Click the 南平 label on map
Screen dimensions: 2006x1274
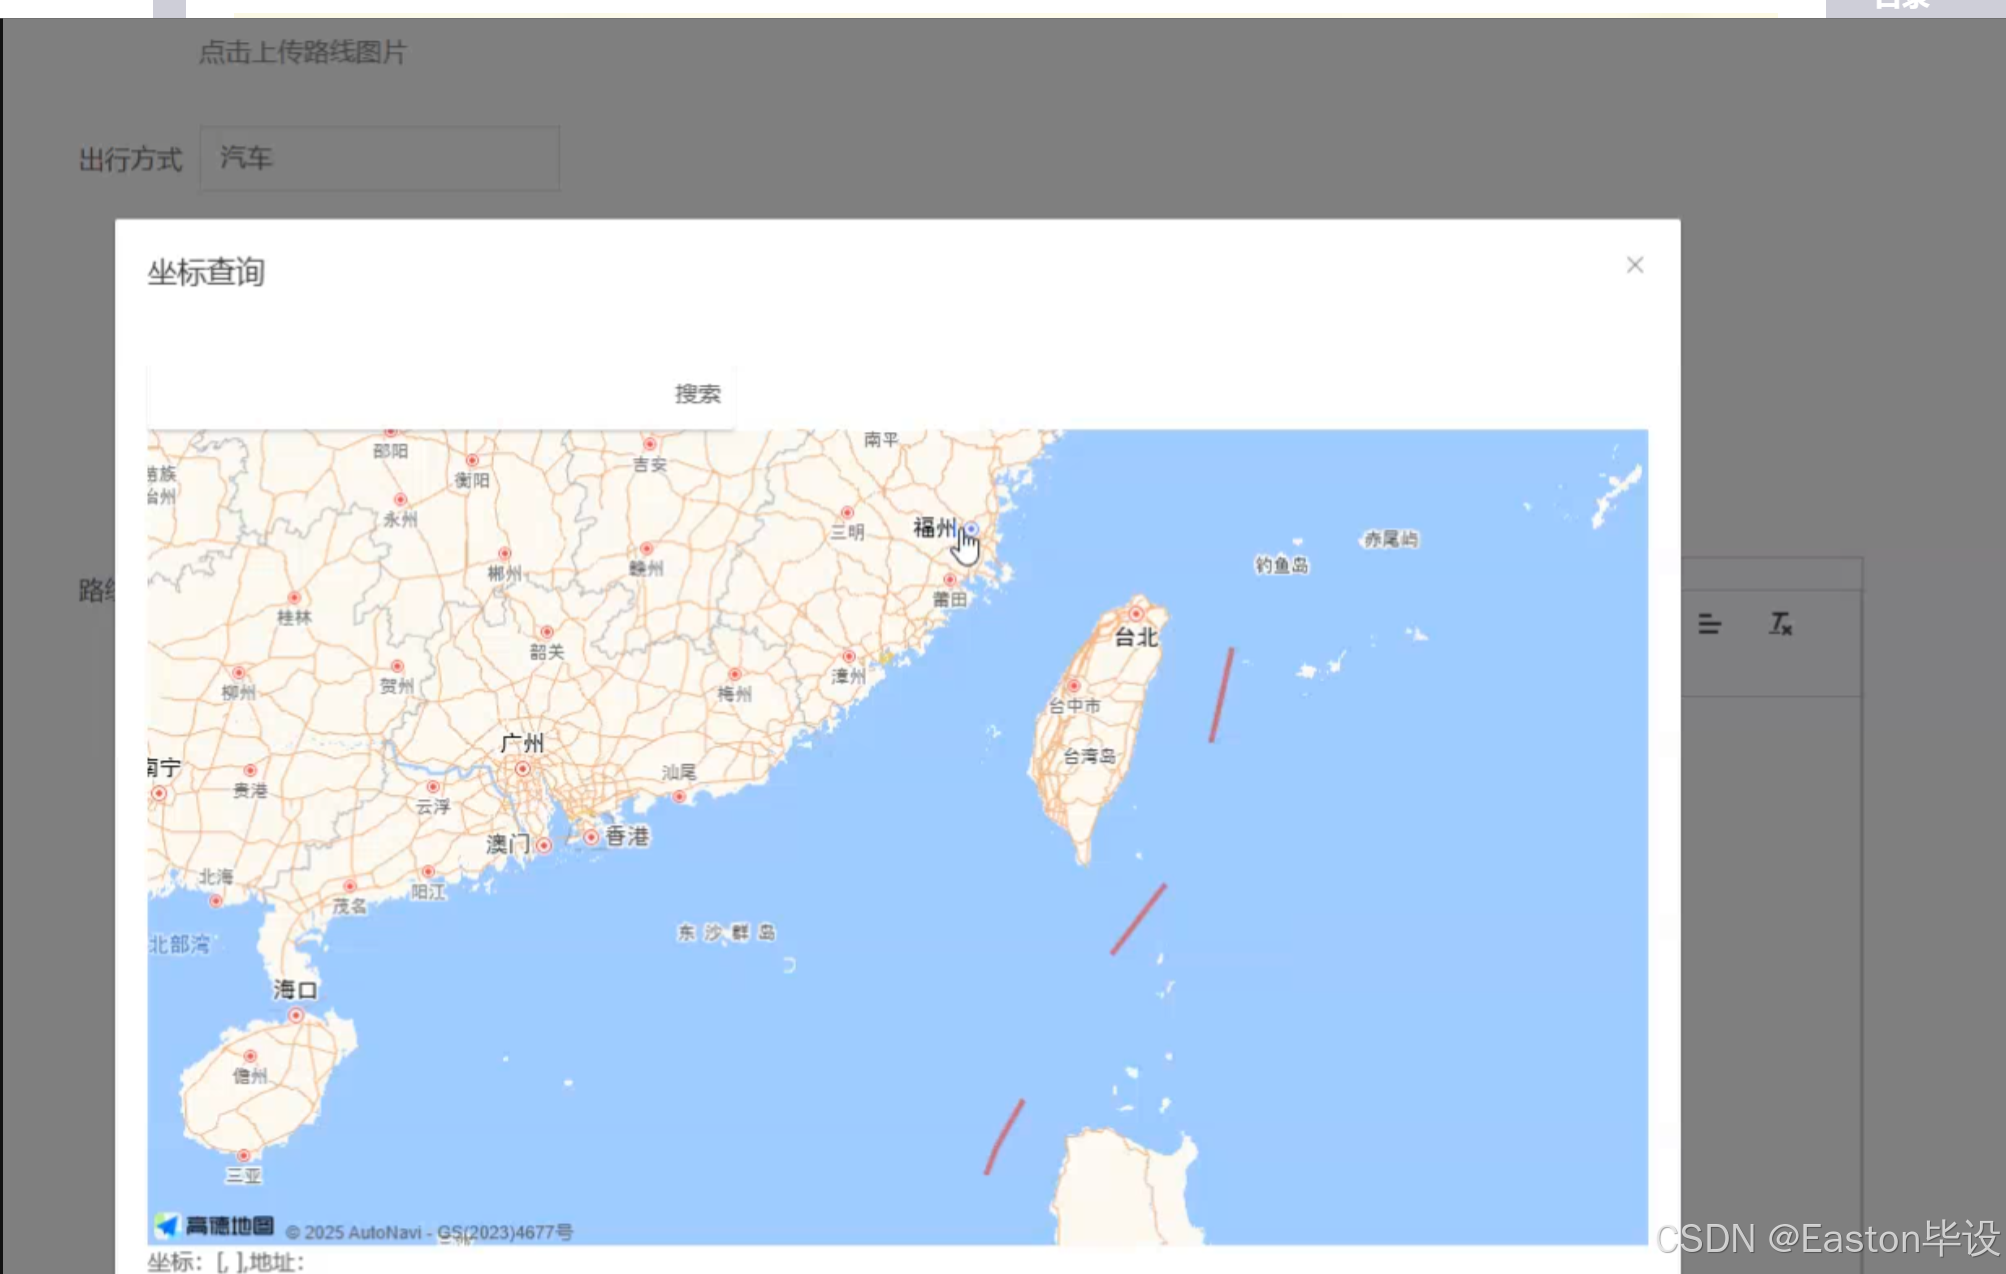click(881, 439)
